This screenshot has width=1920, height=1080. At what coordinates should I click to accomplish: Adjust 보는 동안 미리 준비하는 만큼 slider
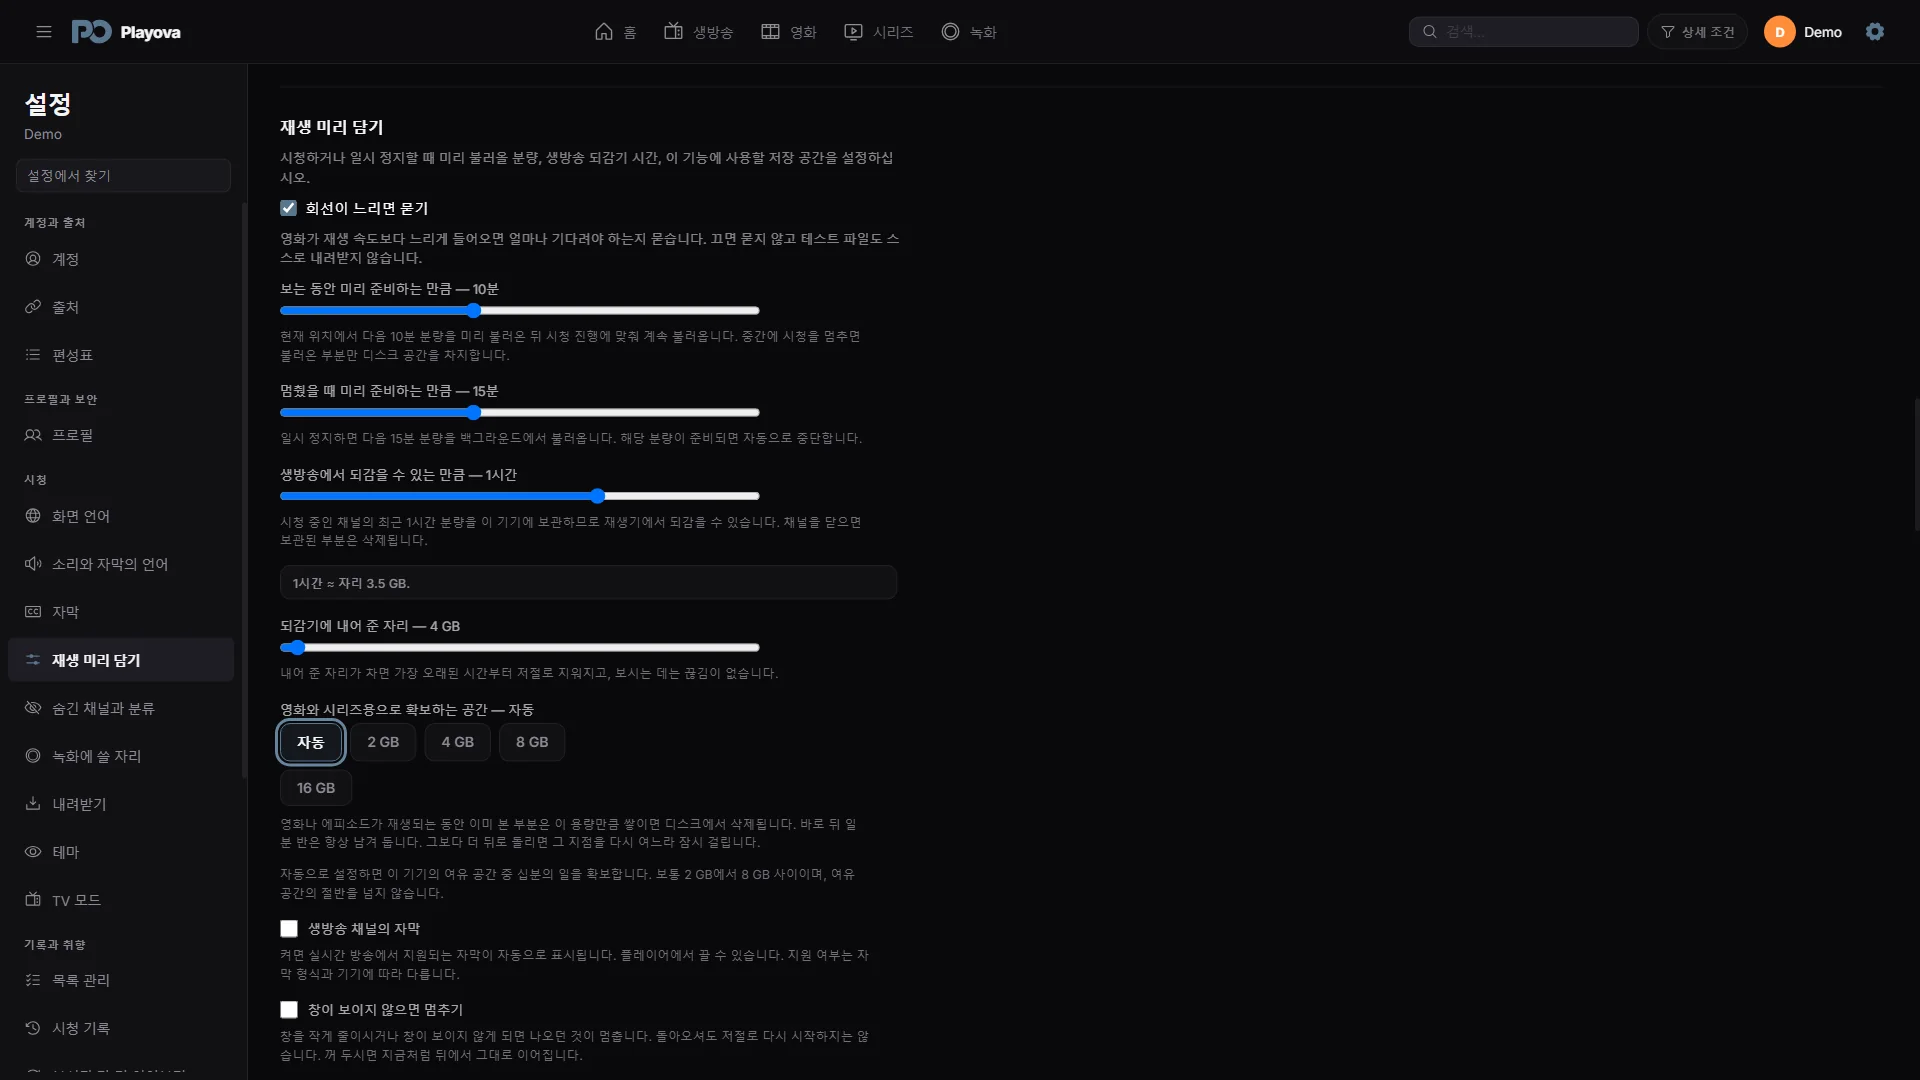point(520,311)
